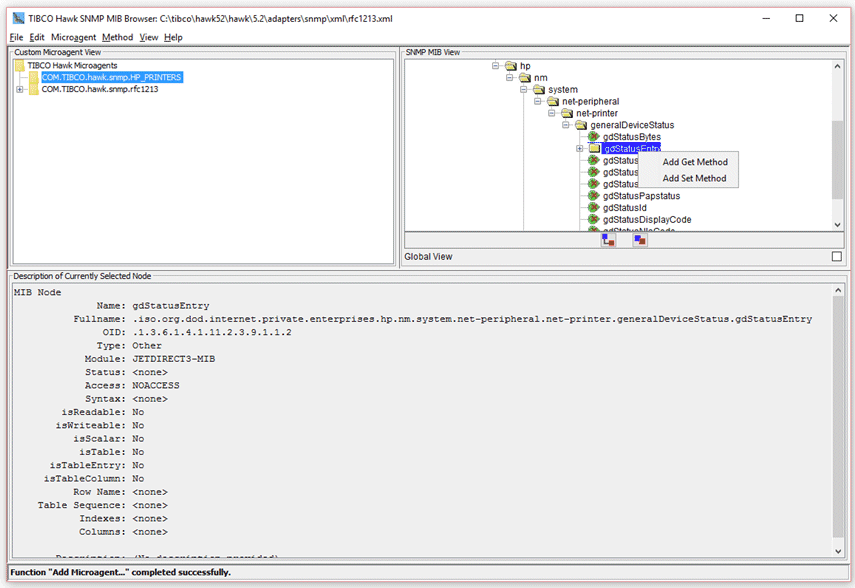Expand the COM.TIBCO.hawk.snmp.rfc1213 microagent

[19, 89]
